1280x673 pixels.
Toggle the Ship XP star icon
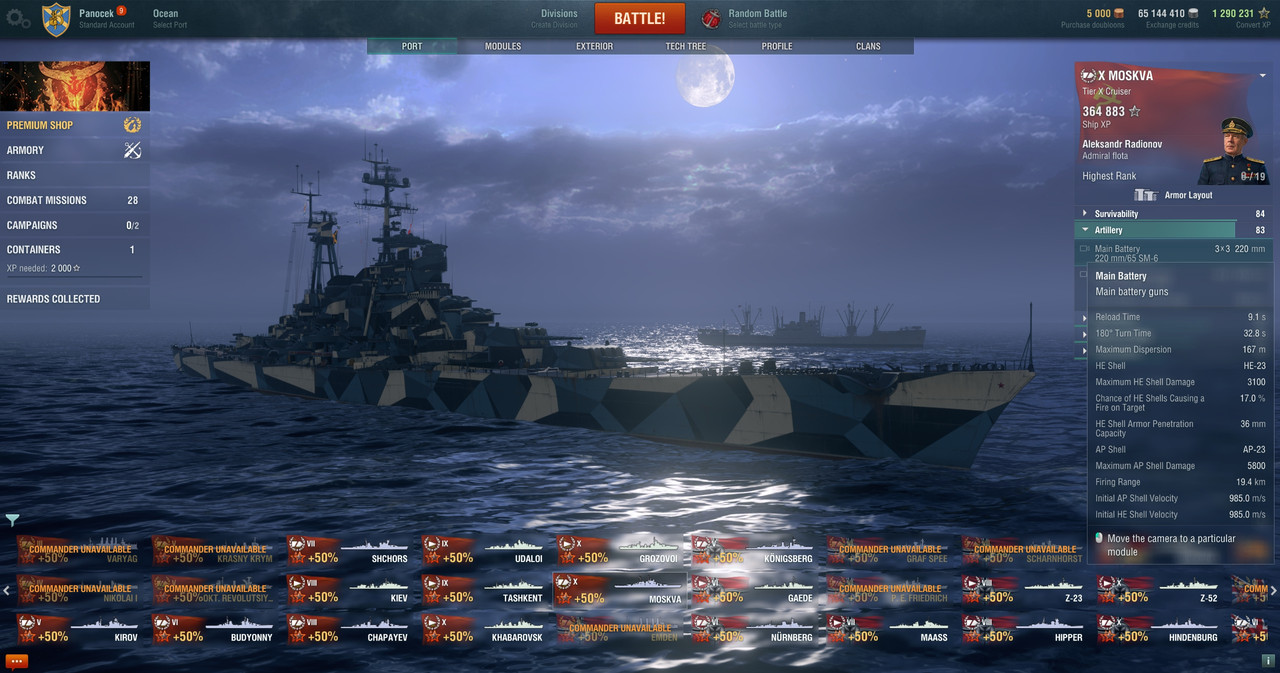pyautogui.click(x=1134, y=111)
